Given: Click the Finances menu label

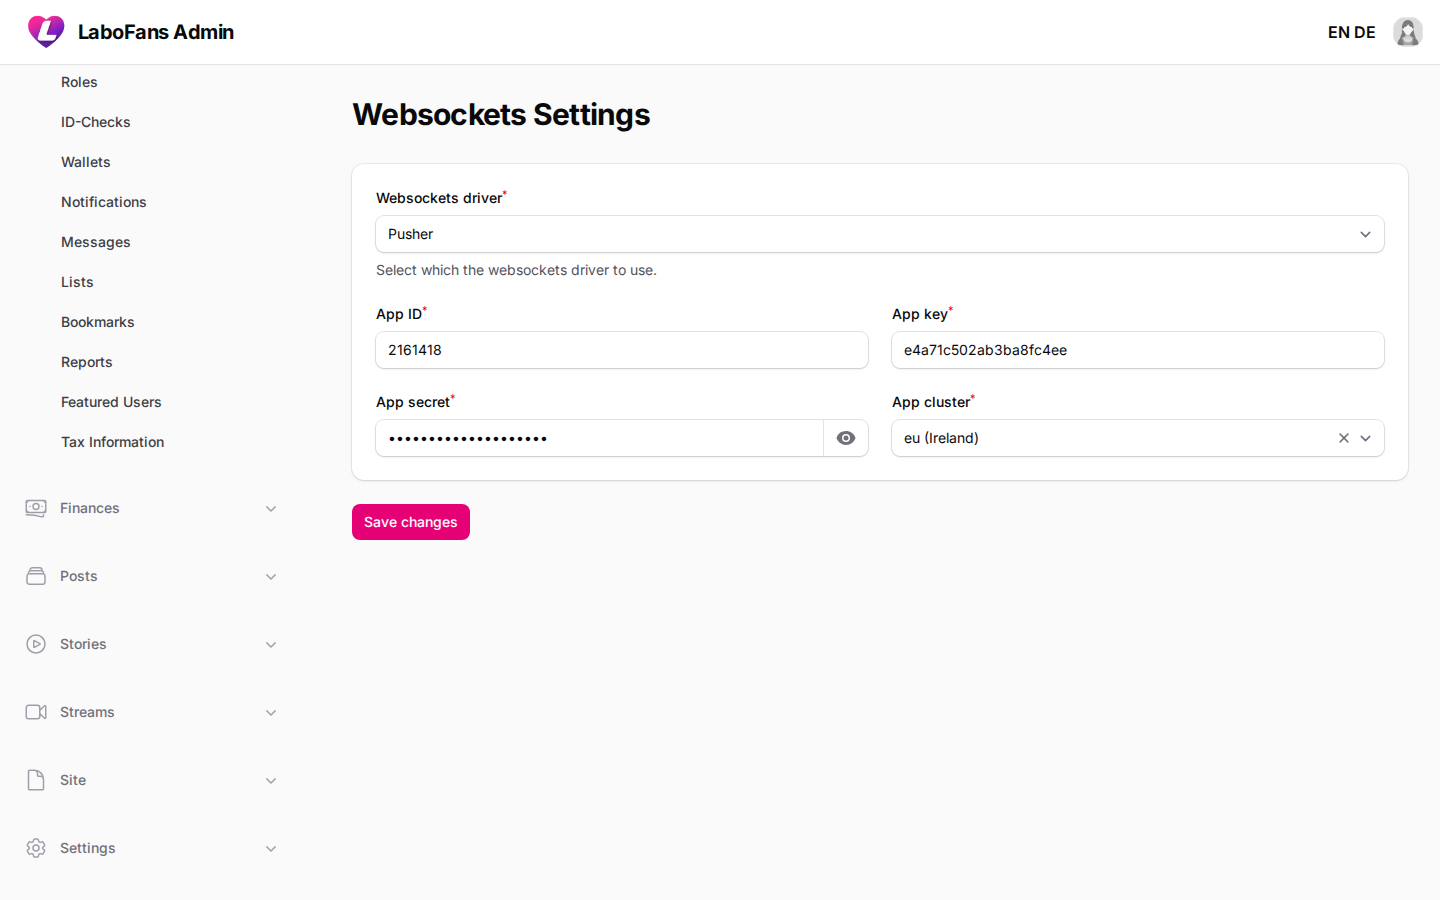Looking at the screenshot, I should pos(90,508).
